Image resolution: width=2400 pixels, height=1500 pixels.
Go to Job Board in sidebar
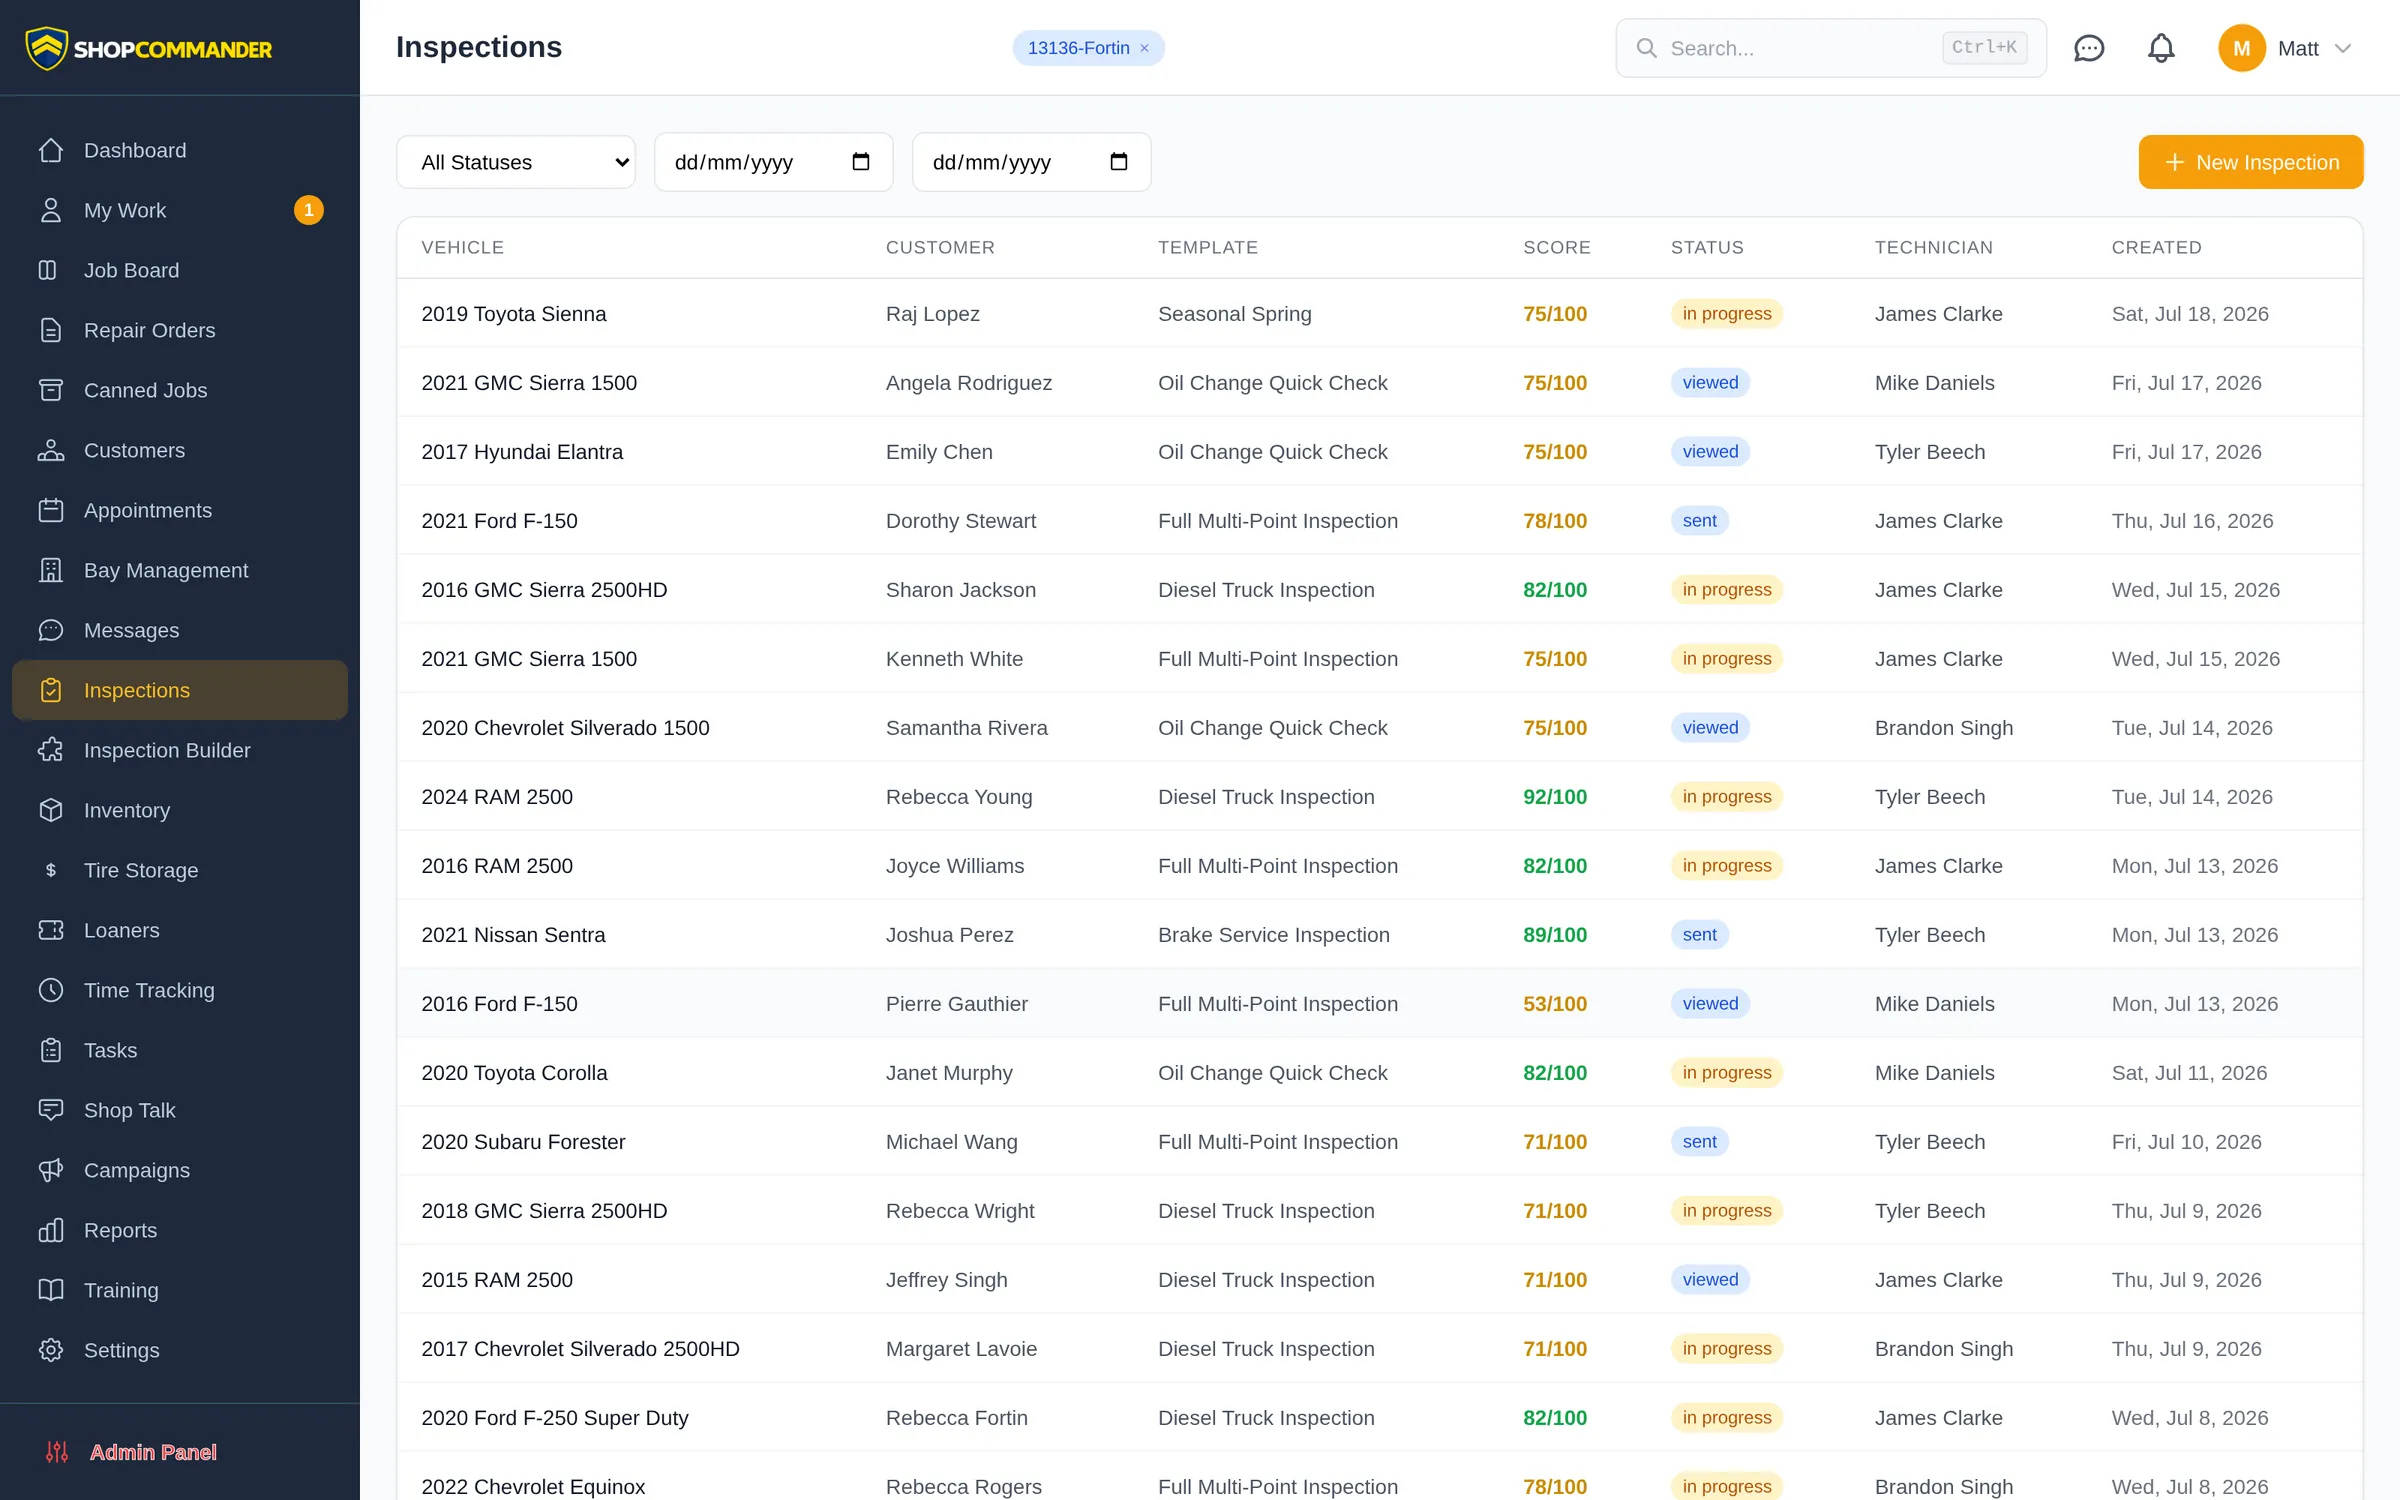(x=180, y=270)
